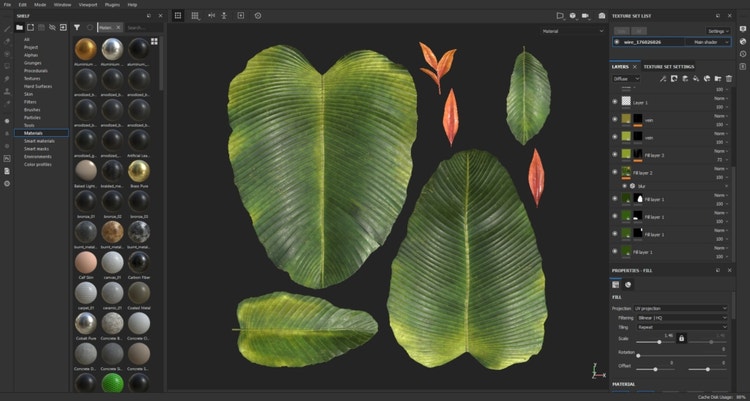750x401 pixels.
Task: Toggle visibility of Fill layer 2
Action: [615, 172]
